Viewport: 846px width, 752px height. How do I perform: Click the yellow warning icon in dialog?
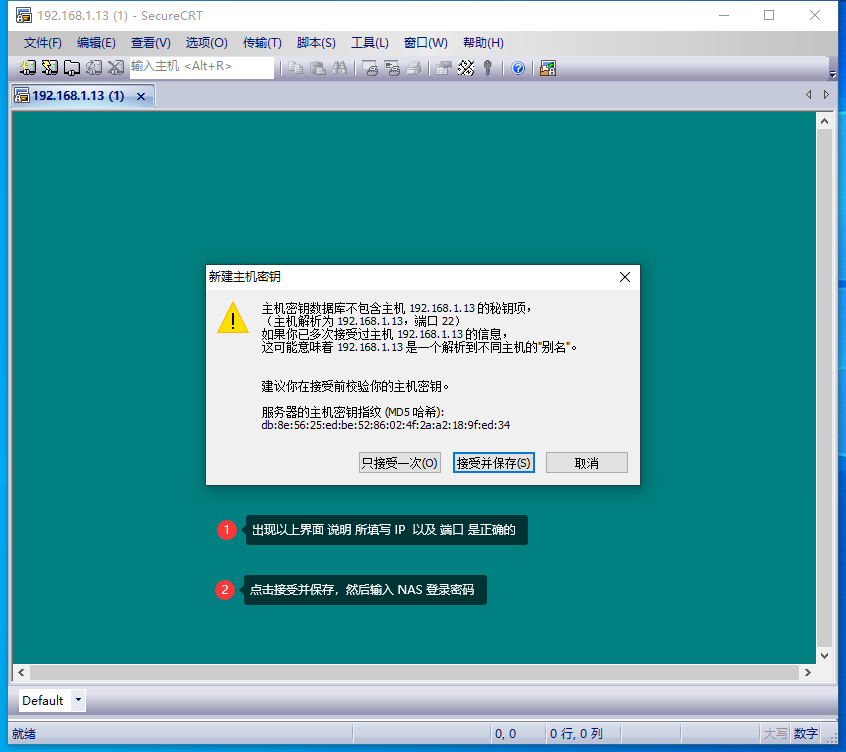pyautogui.click(x=233, y=318)
